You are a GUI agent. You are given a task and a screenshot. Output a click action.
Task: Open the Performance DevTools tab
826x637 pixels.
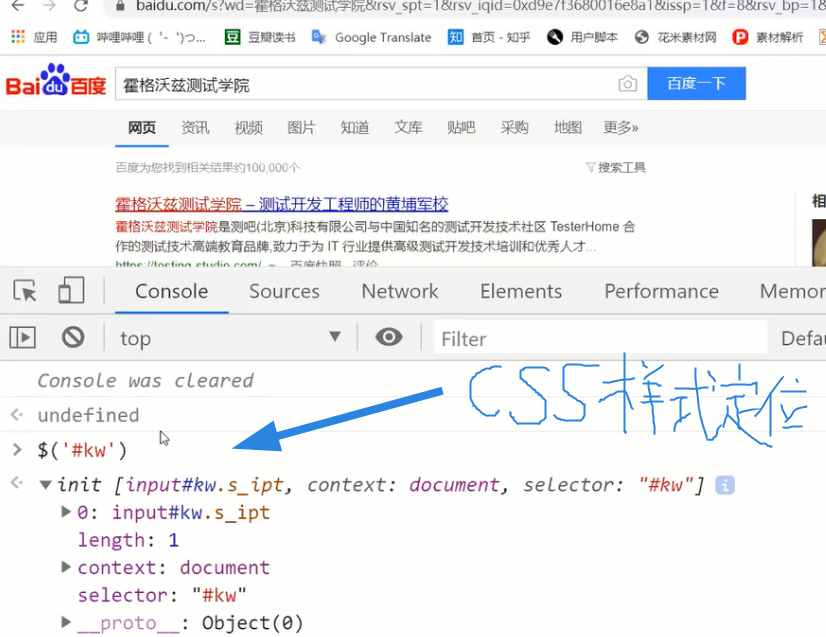[662, 291]
